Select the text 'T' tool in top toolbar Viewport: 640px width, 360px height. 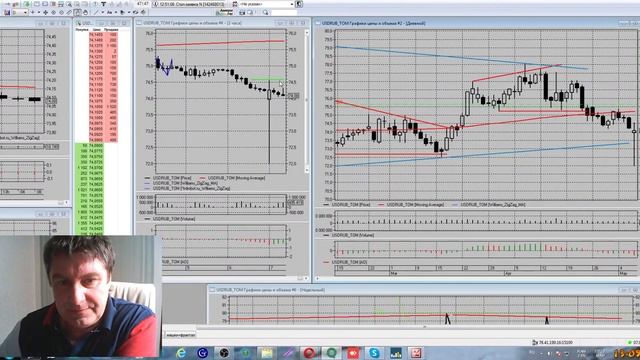click(103, 4)
